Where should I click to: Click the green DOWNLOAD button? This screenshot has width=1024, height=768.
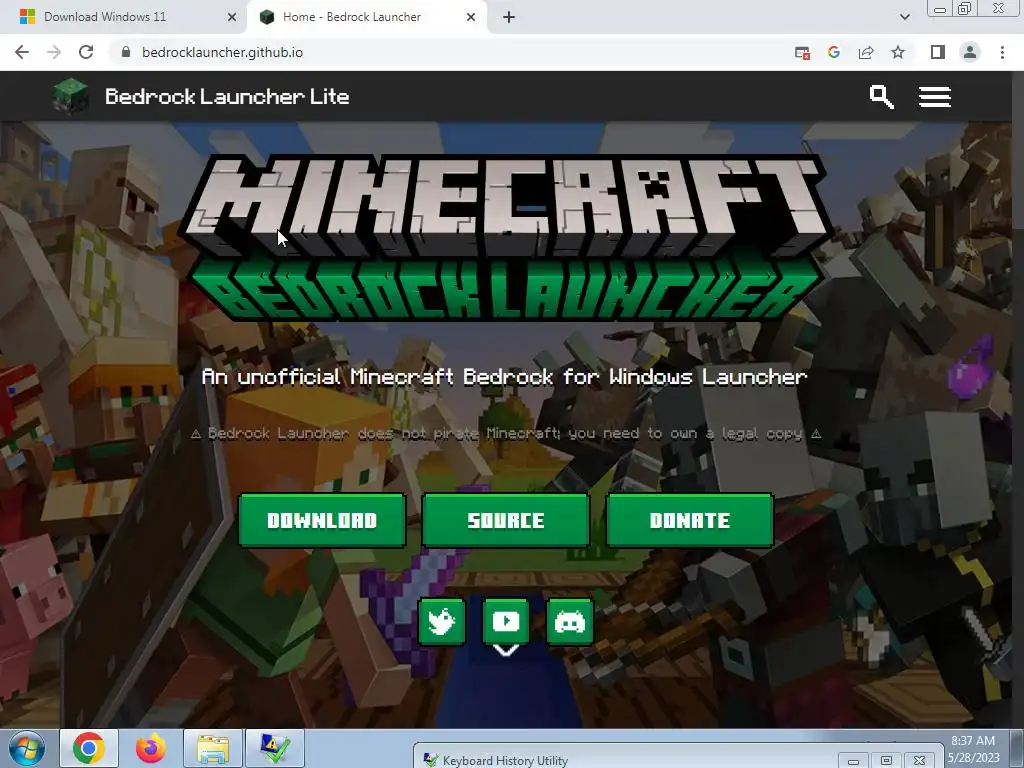coord(322,520)
